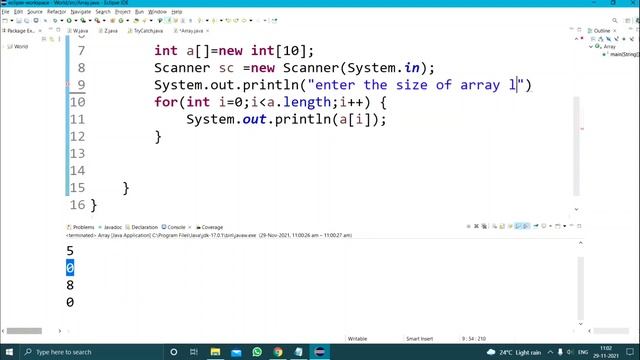Screen dimensions: 640x360
Task: Click the editor vertical scrollbar
Action: click(576, 146)
